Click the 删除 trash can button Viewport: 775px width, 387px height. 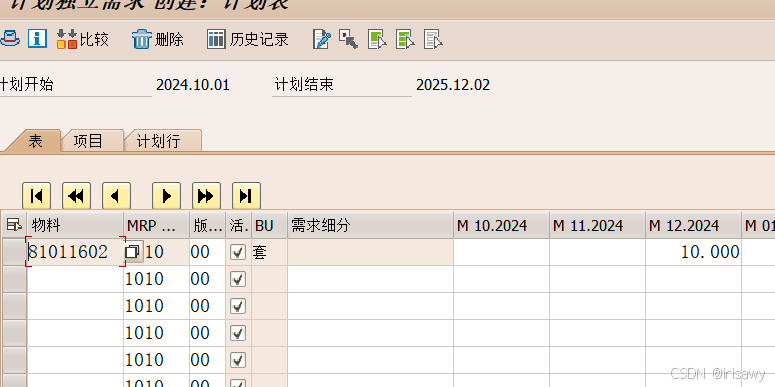(x=158, y=39)
